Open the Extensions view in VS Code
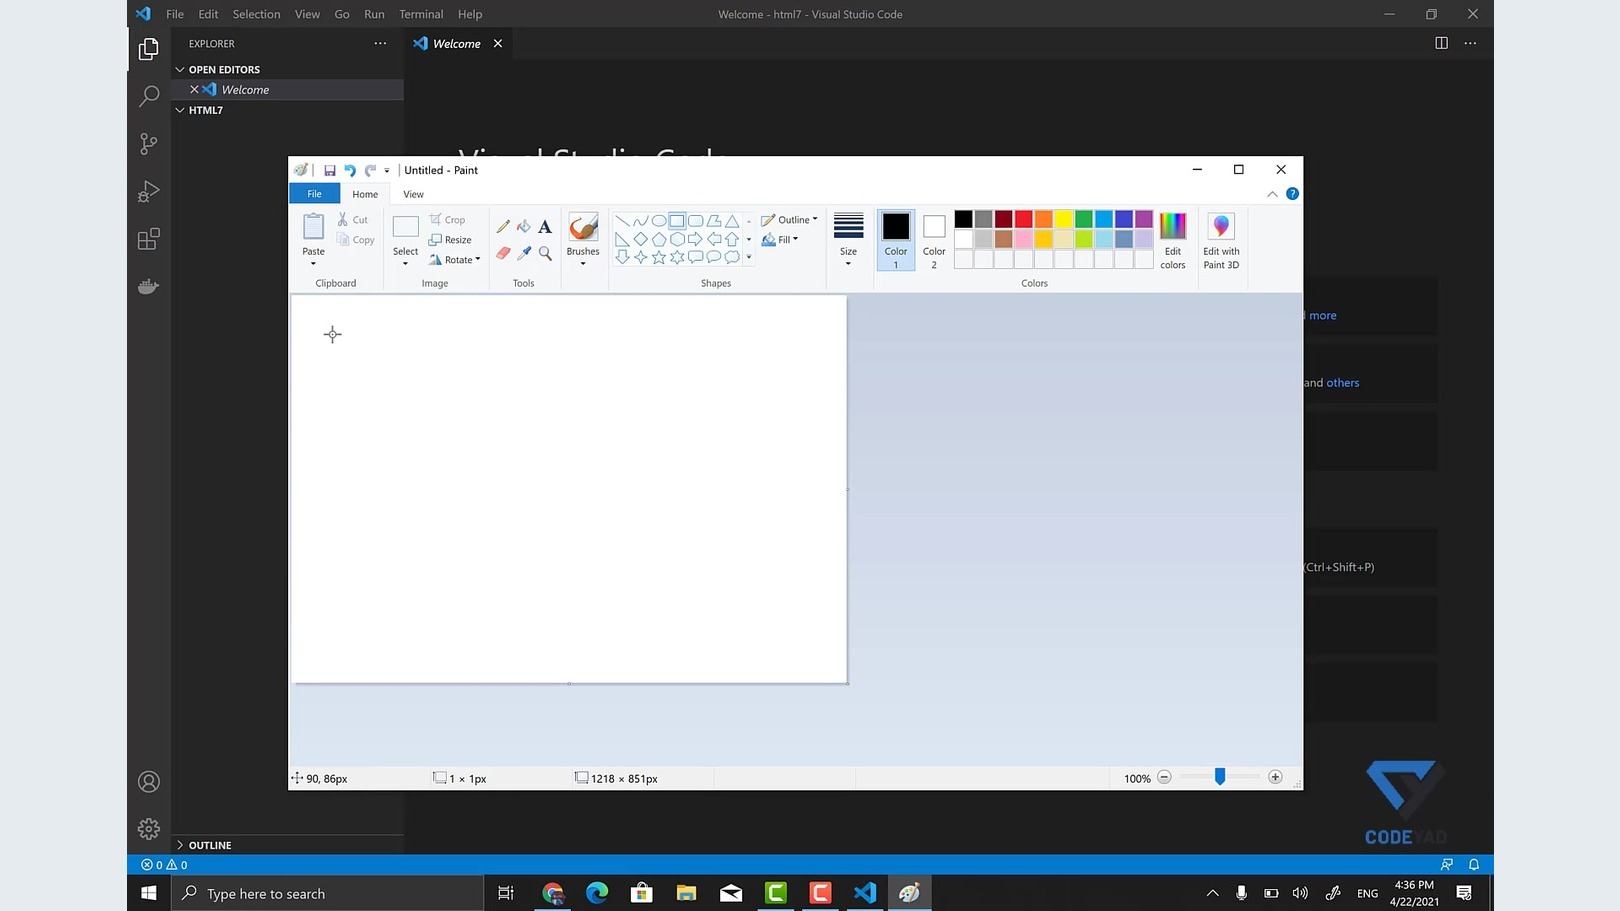The width and height of the screenshot is (1620, 911). [x=149, y=239]
